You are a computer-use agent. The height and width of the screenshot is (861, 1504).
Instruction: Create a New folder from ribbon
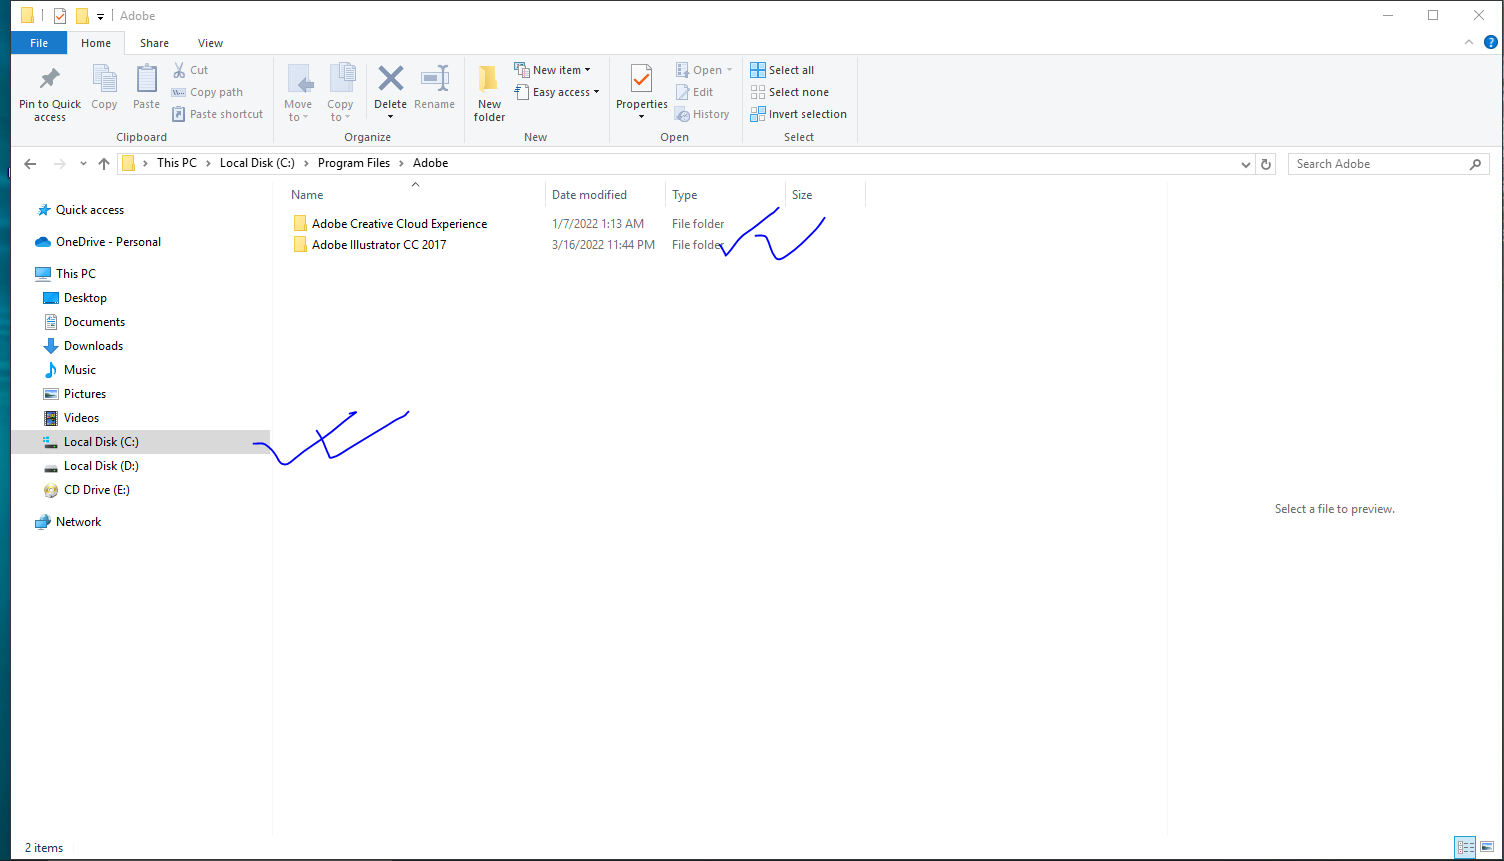489,93
